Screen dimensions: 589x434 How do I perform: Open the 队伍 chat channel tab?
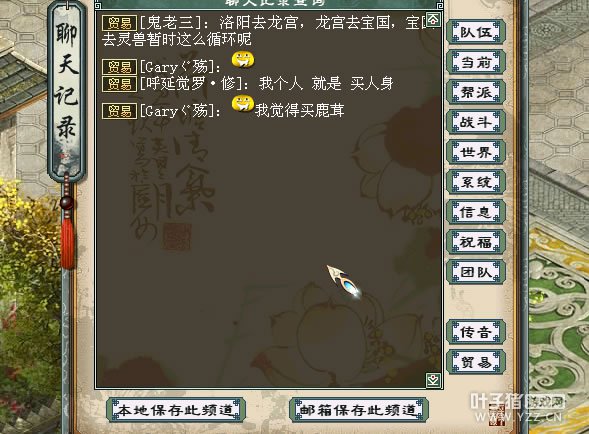coord(476,32)
